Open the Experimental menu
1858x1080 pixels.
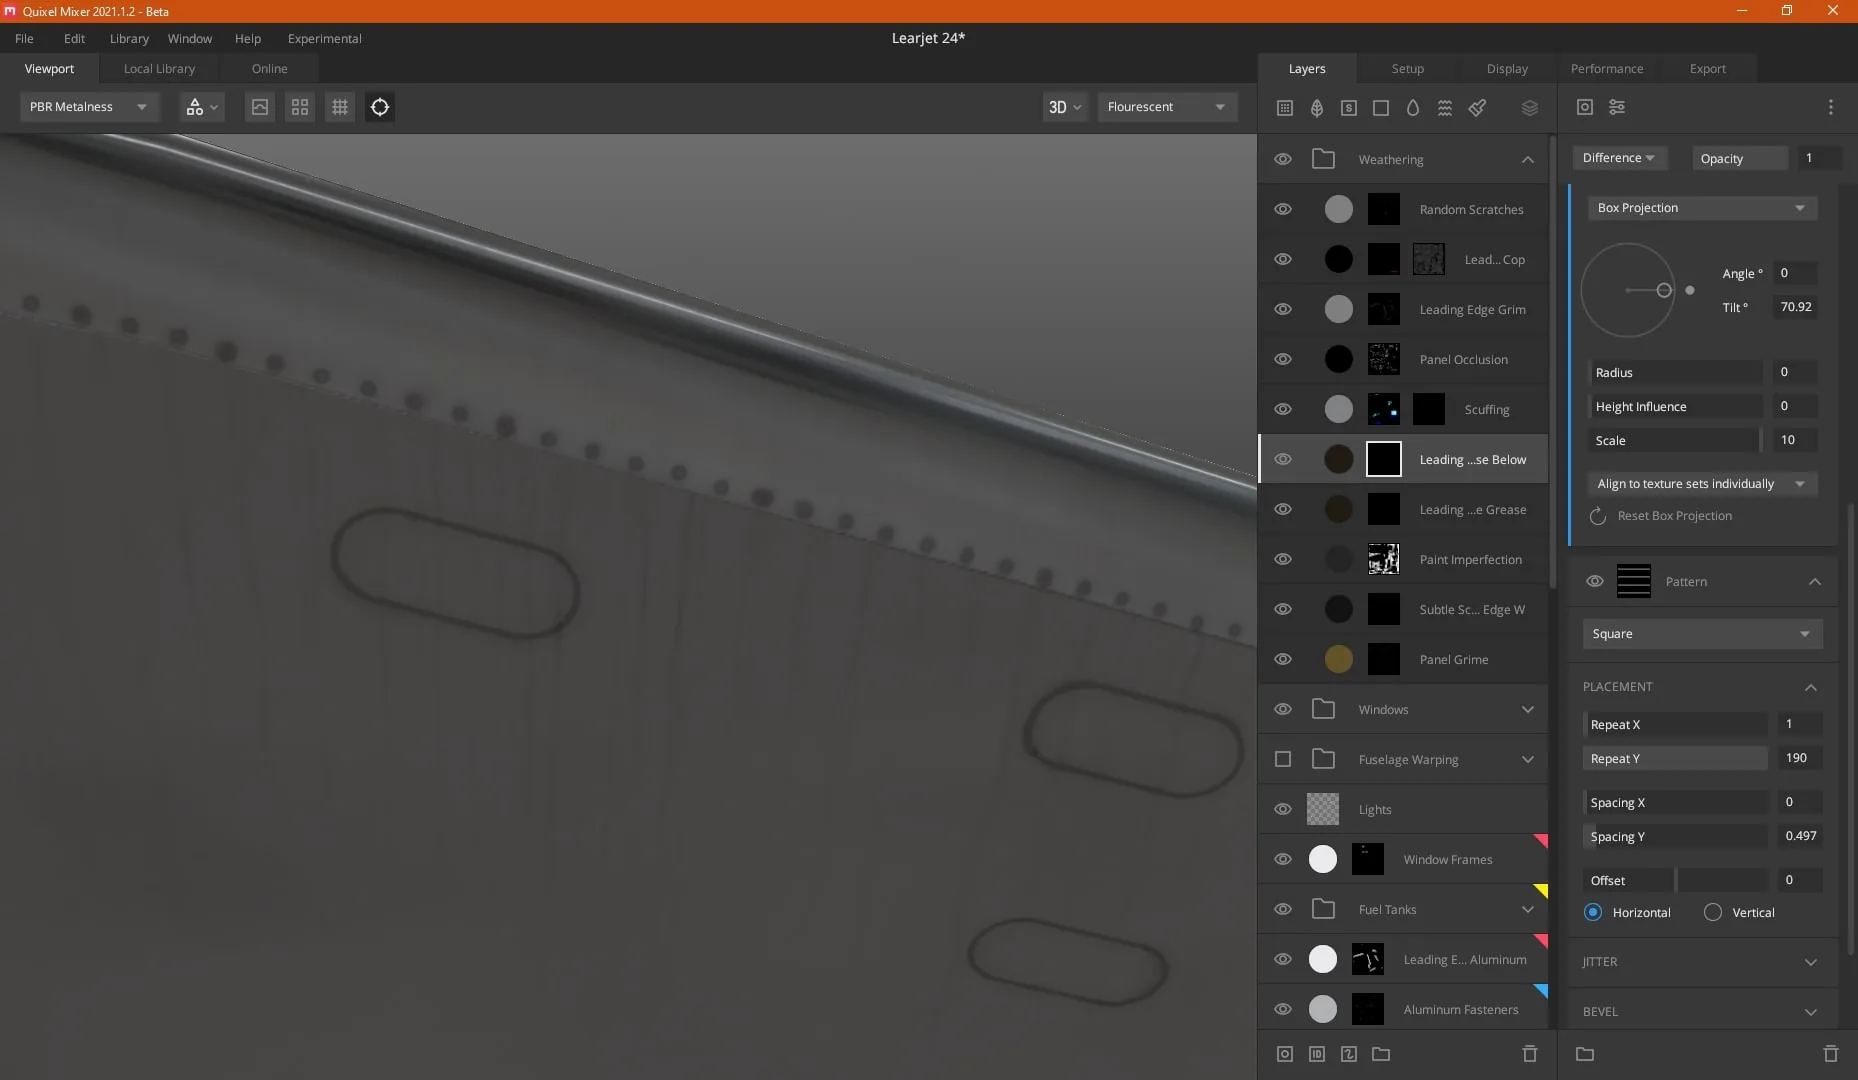325,38
